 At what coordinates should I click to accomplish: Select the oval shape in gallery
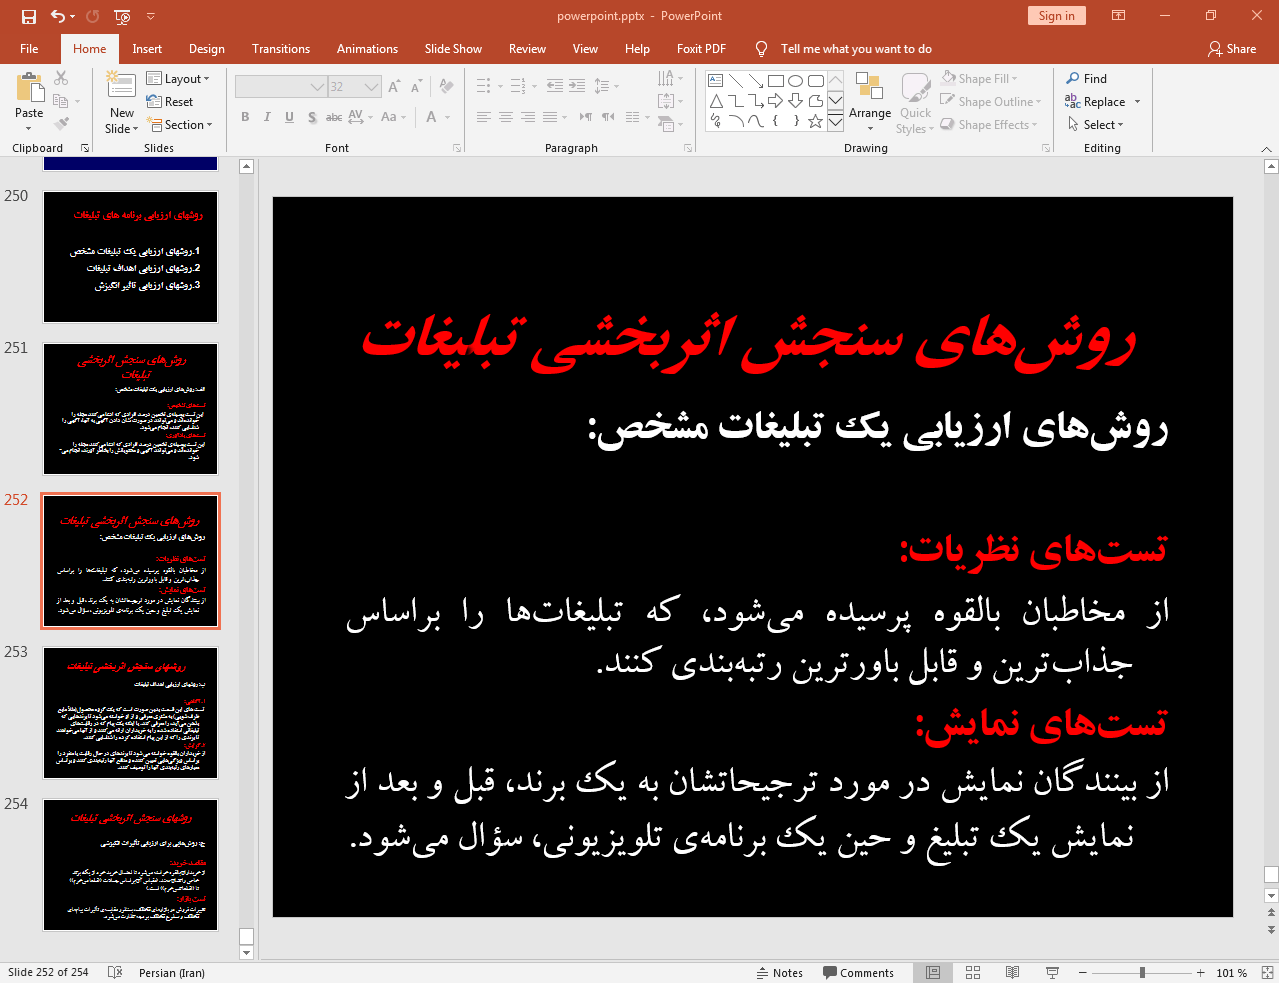tap(795, 81)
